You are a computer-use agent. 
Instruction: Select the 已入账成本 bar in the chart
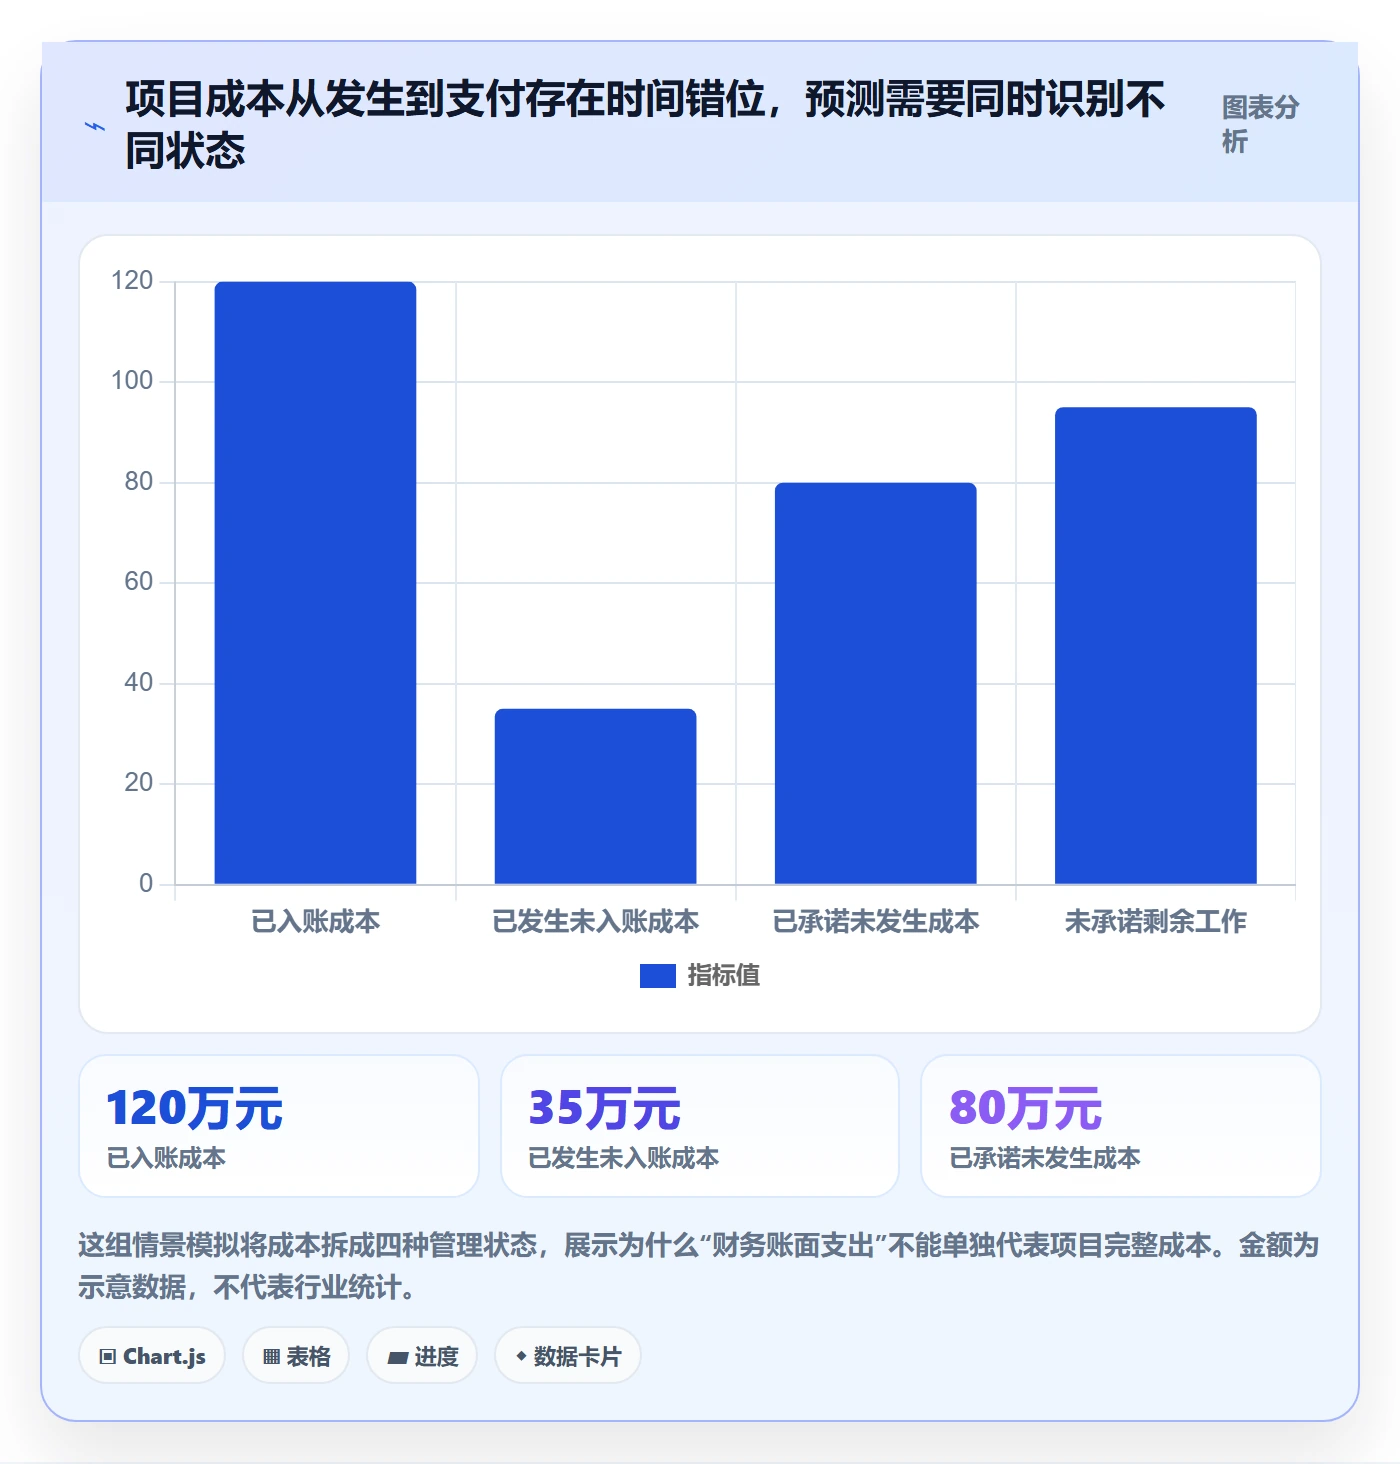pos(315,583)
